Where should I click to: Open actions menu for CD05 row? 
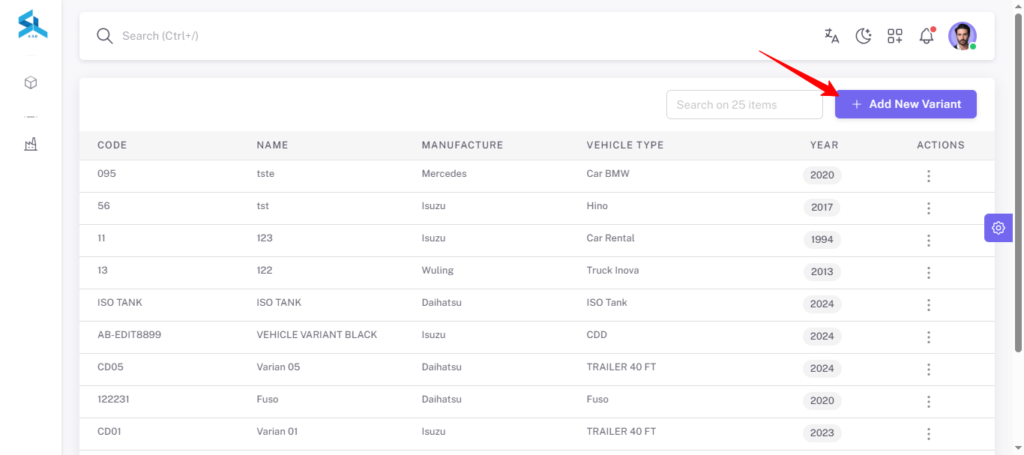[x=928, y=369]
